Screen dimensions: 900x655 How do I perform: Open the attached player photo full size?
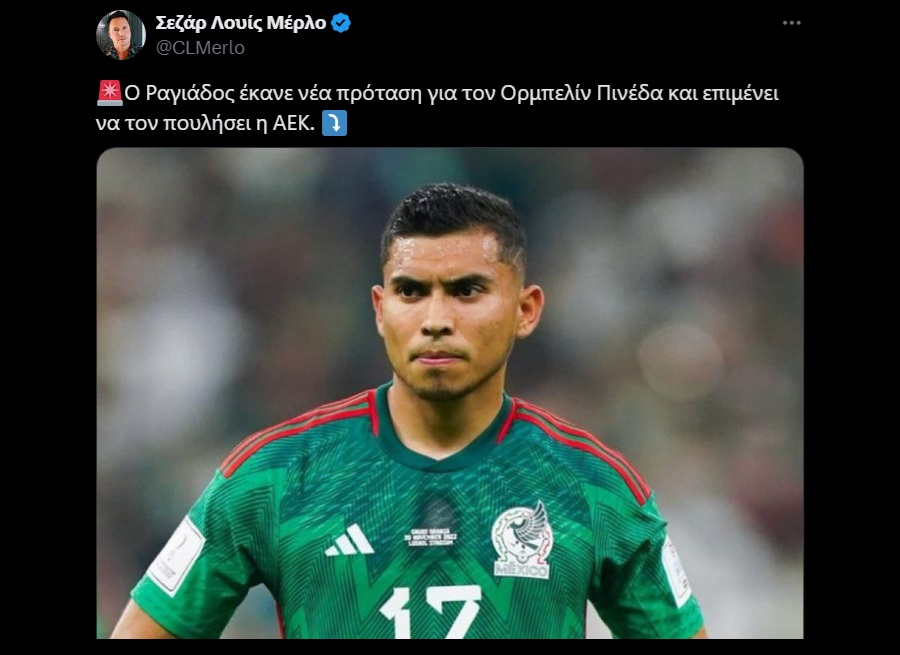[x=450, y=393]
